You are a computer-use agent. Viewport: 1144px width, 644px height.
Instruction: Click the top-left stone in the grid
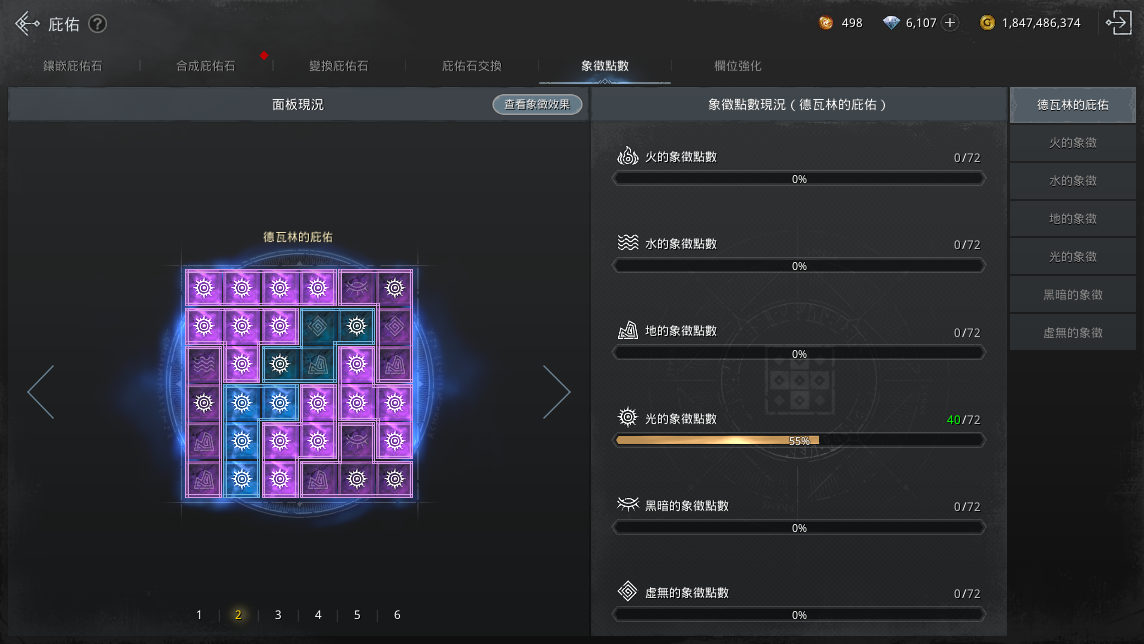pos(204,287)
